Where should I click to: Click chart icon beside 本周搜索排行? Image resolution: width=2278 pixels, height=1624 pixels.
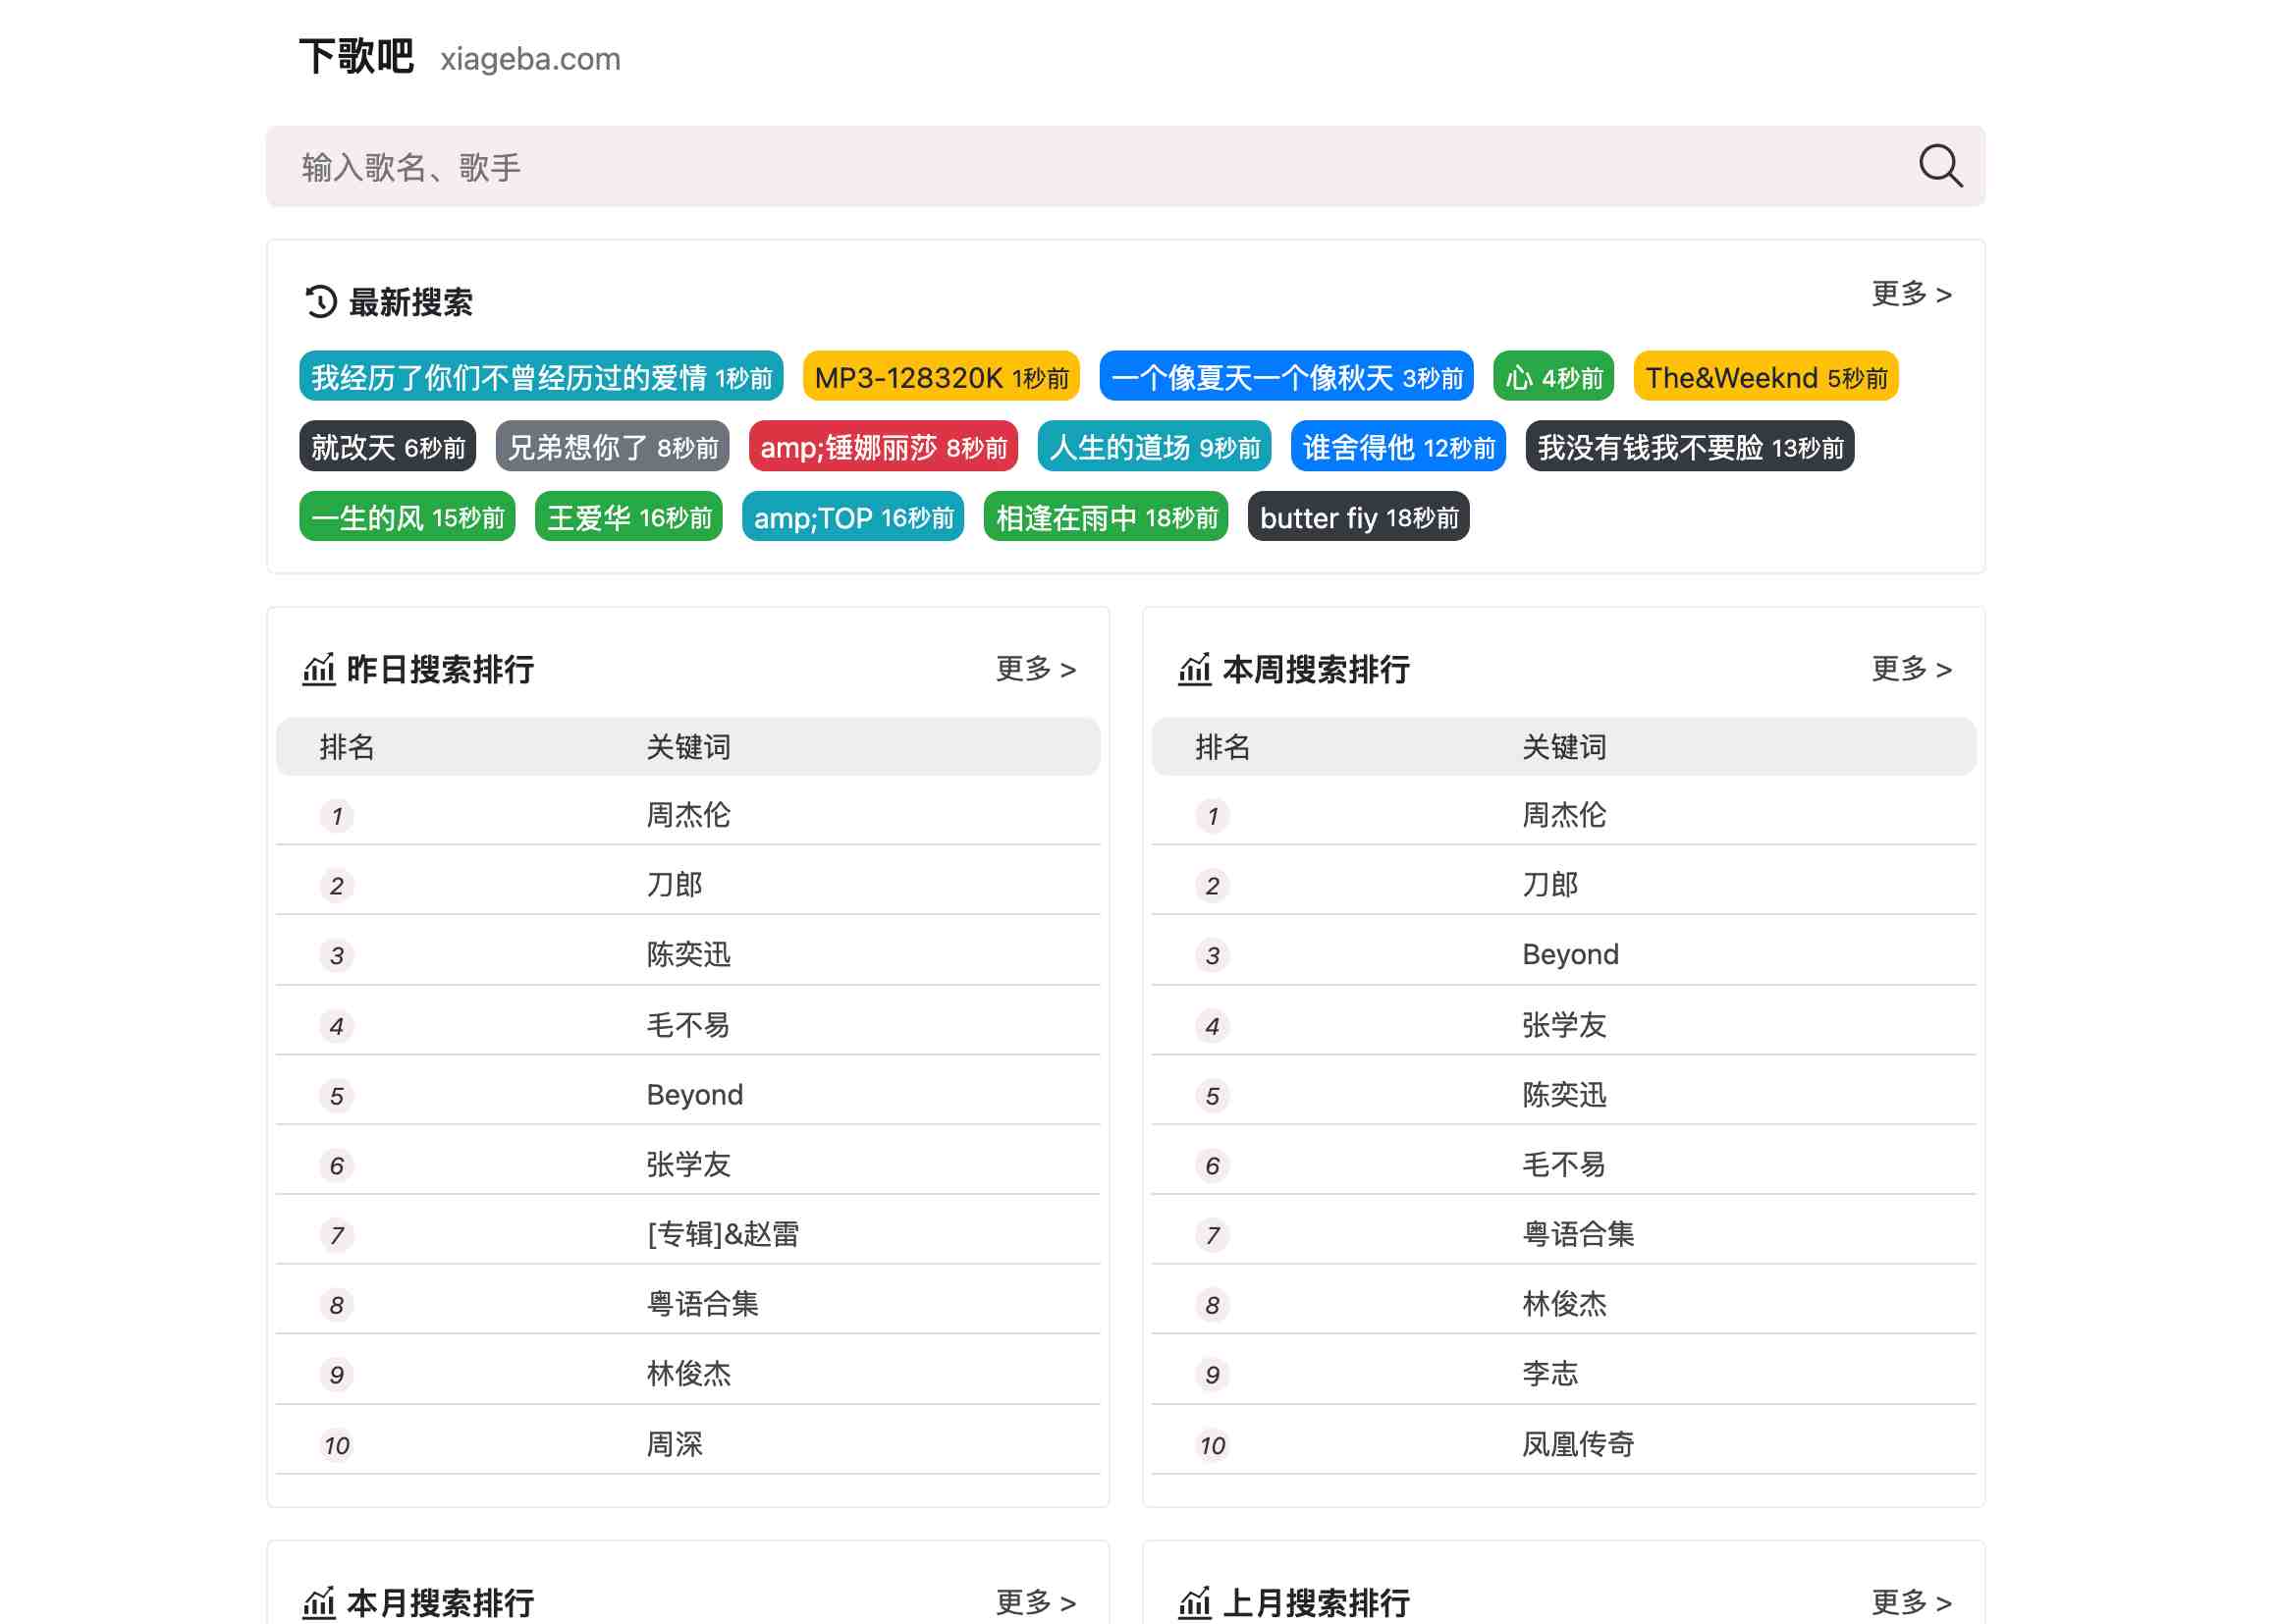(x=1194, y=669)
